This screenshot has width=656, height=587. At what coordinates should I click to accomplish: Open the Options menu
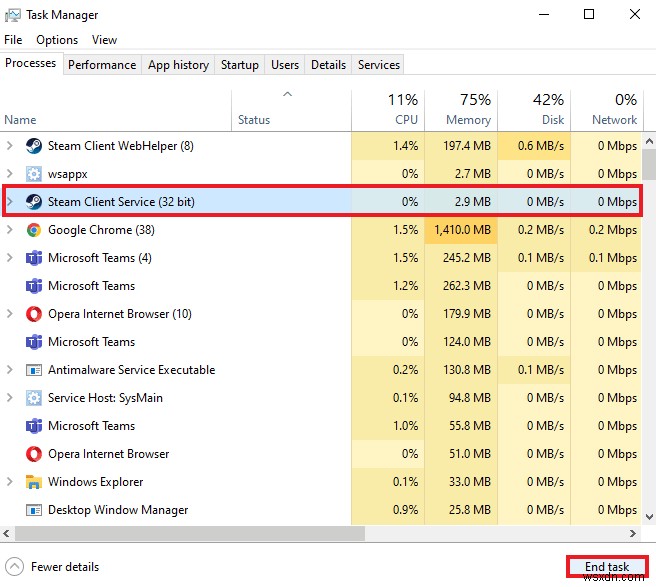[57, 40]
